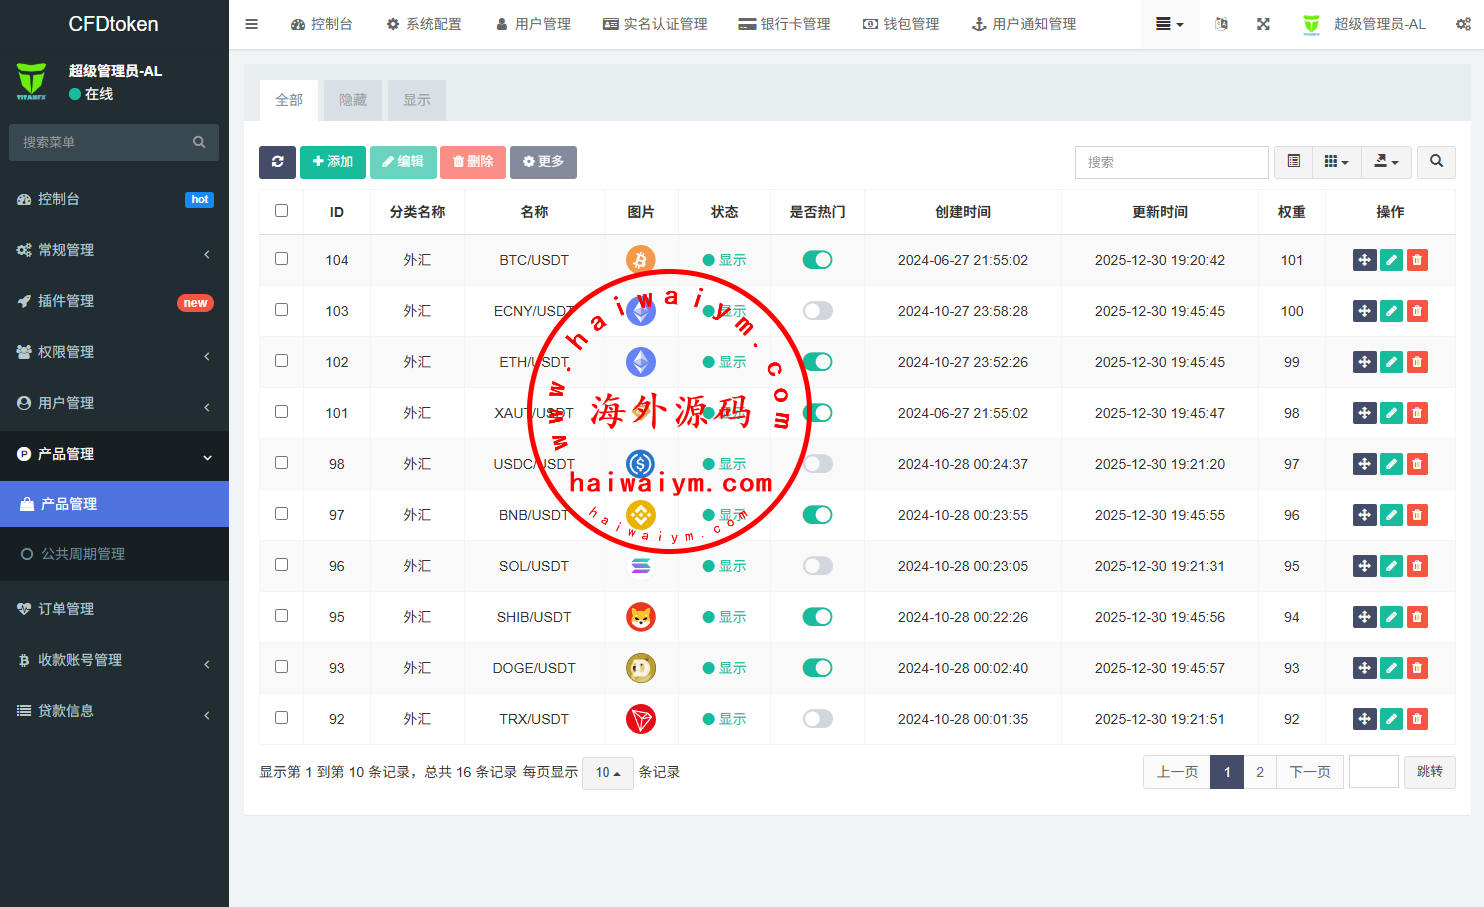
Task: Toggle hot switch for ECNY/USDT row
Action: click(x=817, y=311)
